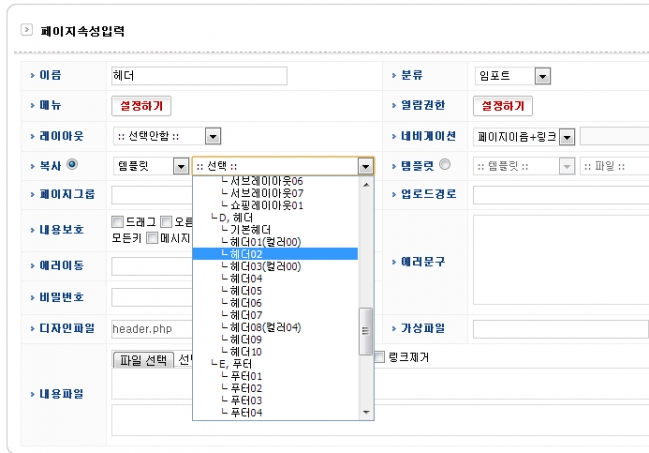649x453 pixels.
Task: Select the D, 헤더 group entry
Action: tap(275, 217)
